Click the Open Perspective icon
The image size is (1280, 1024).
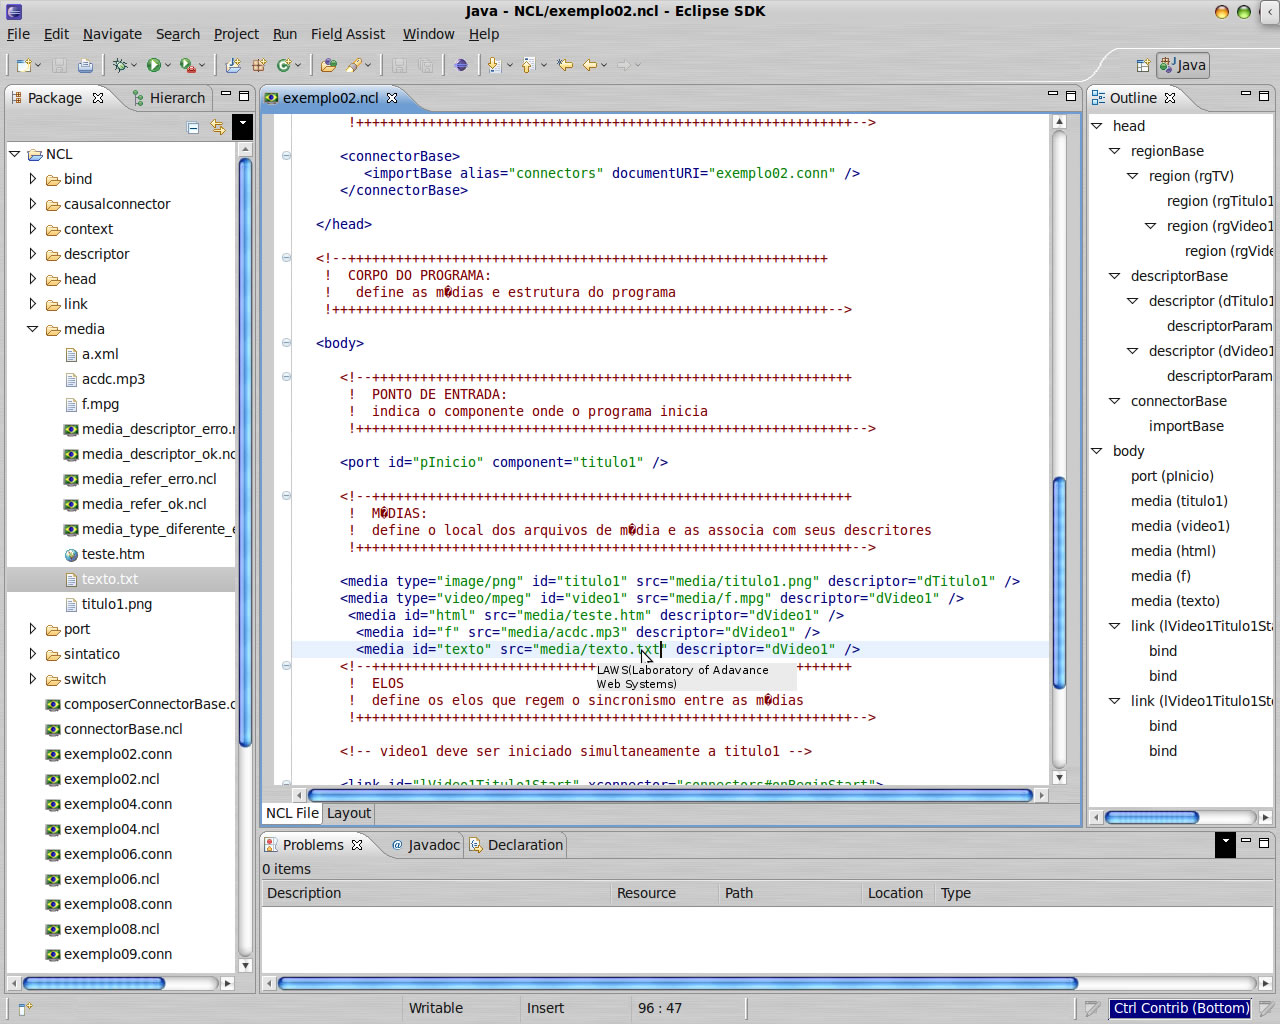click(1143, 65)
